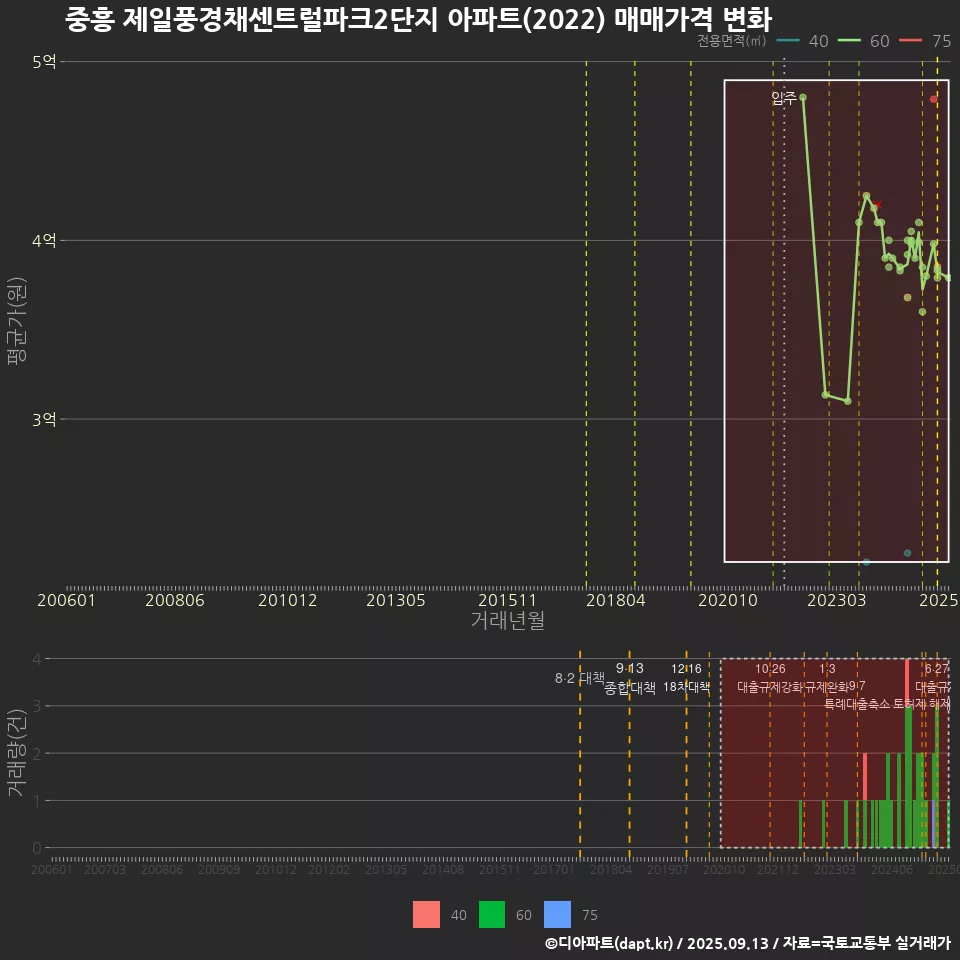This screenshot has width=960, height=960.
Task: Click the '특례대출축소' annotation
Action: [x=857, y=704]
